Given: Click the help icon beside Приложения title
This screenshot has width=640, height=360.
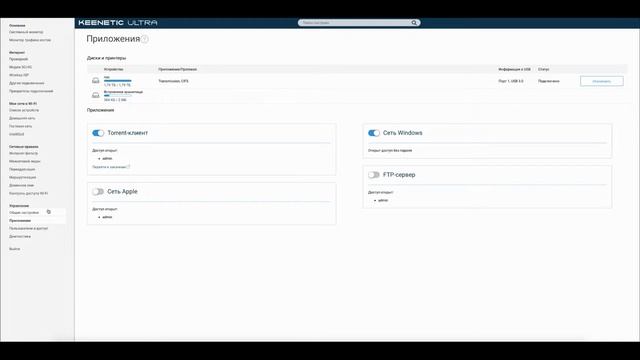Looking at the screenshot, I should [x=144, y=39].
